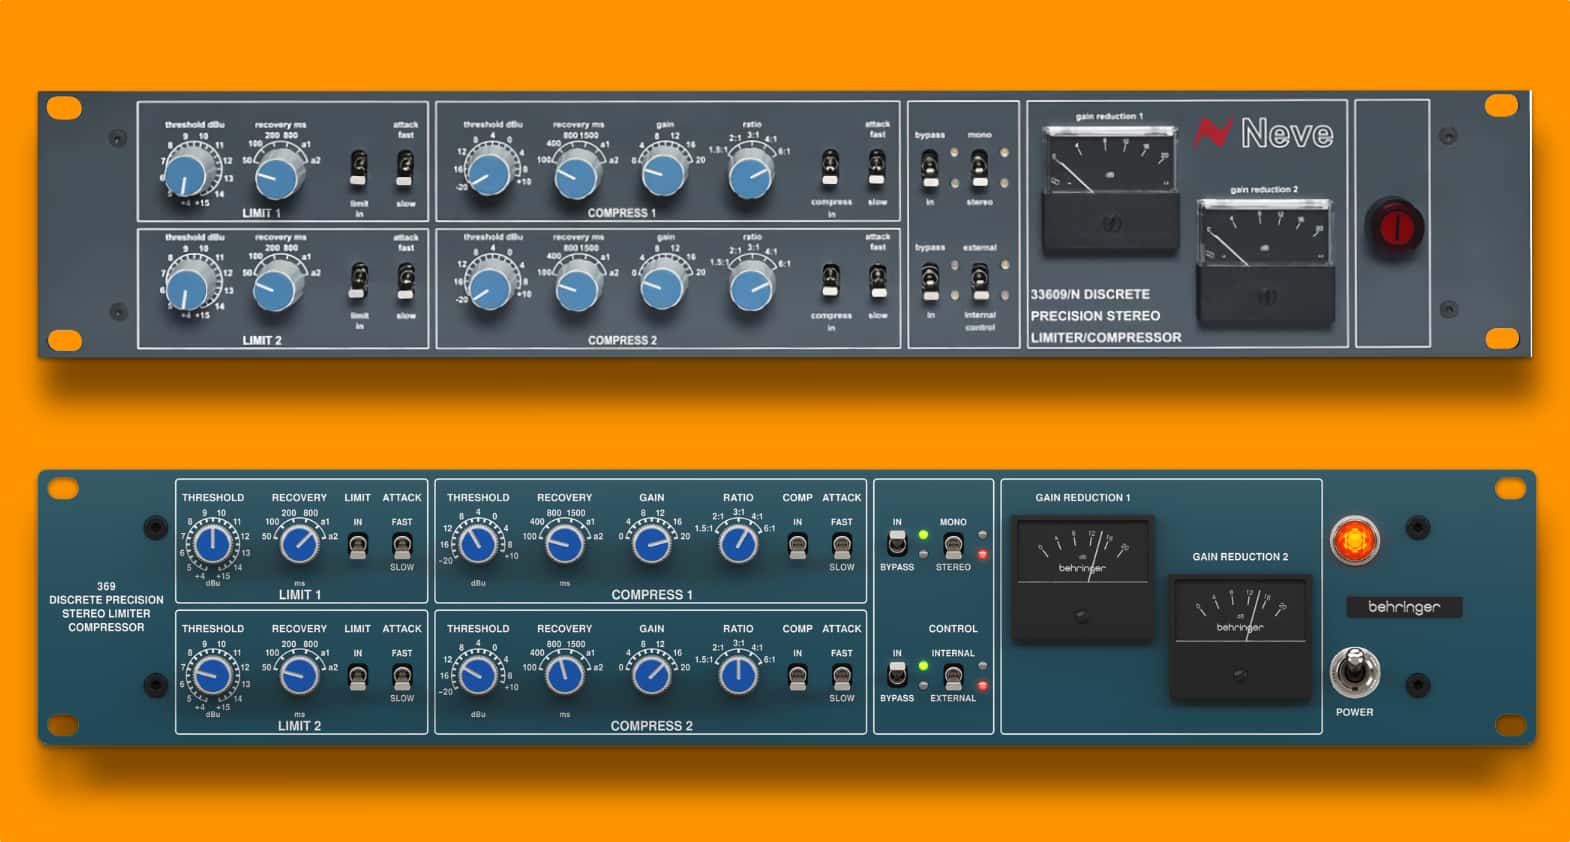Toggle Neve mono/stereo switch

pos(979,168)
